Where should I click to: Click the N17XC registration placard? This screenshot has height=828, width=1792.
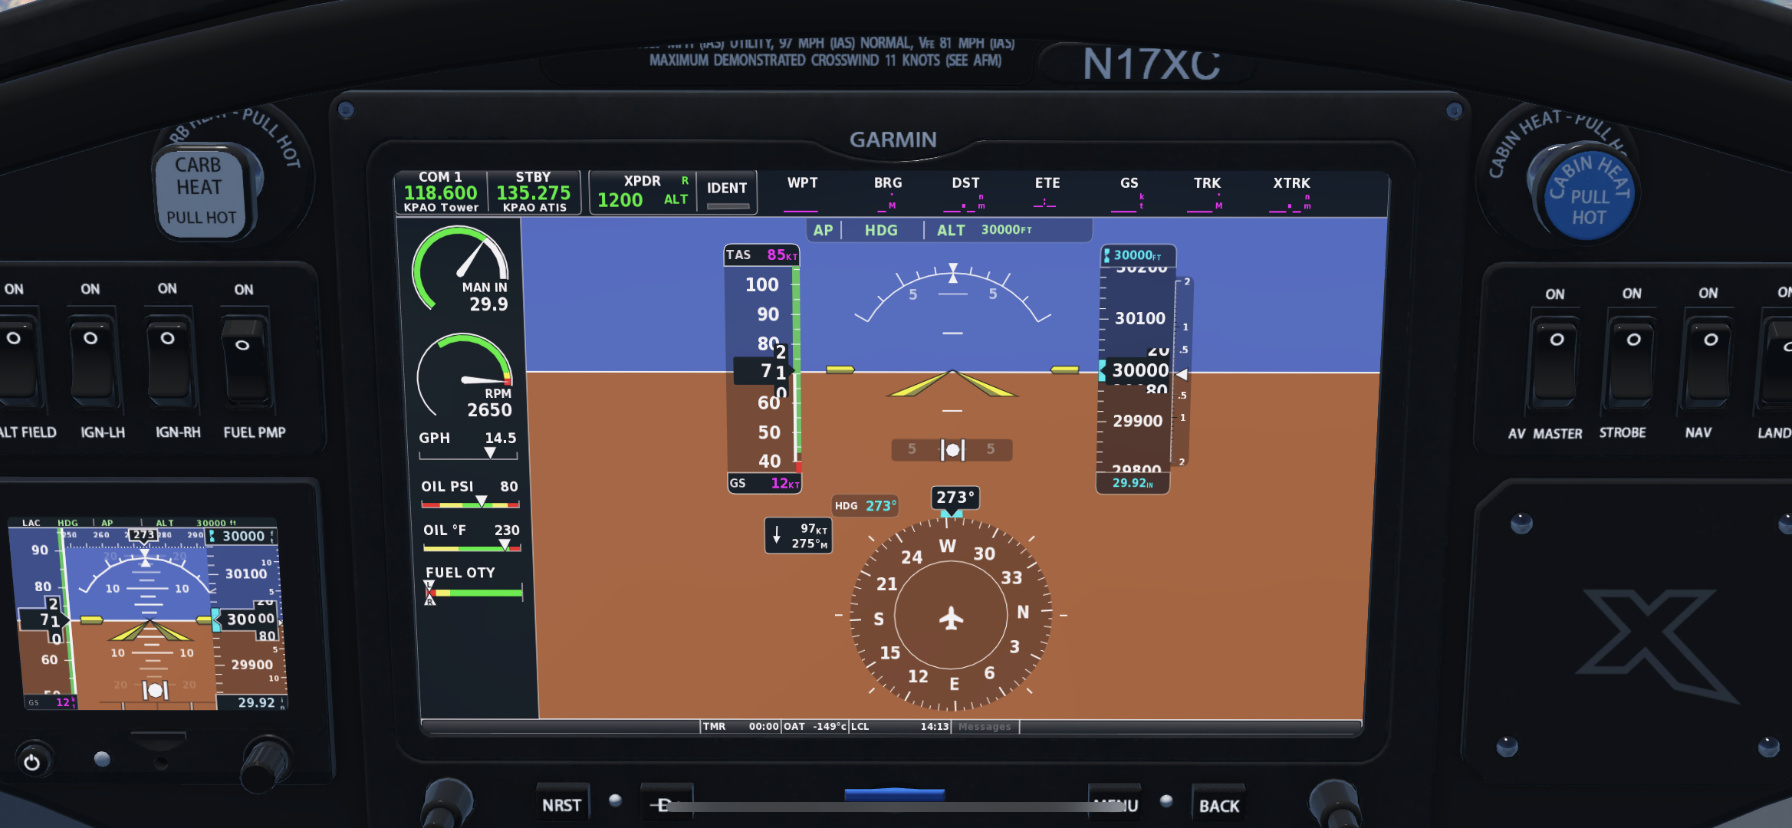click(1151, 65)
